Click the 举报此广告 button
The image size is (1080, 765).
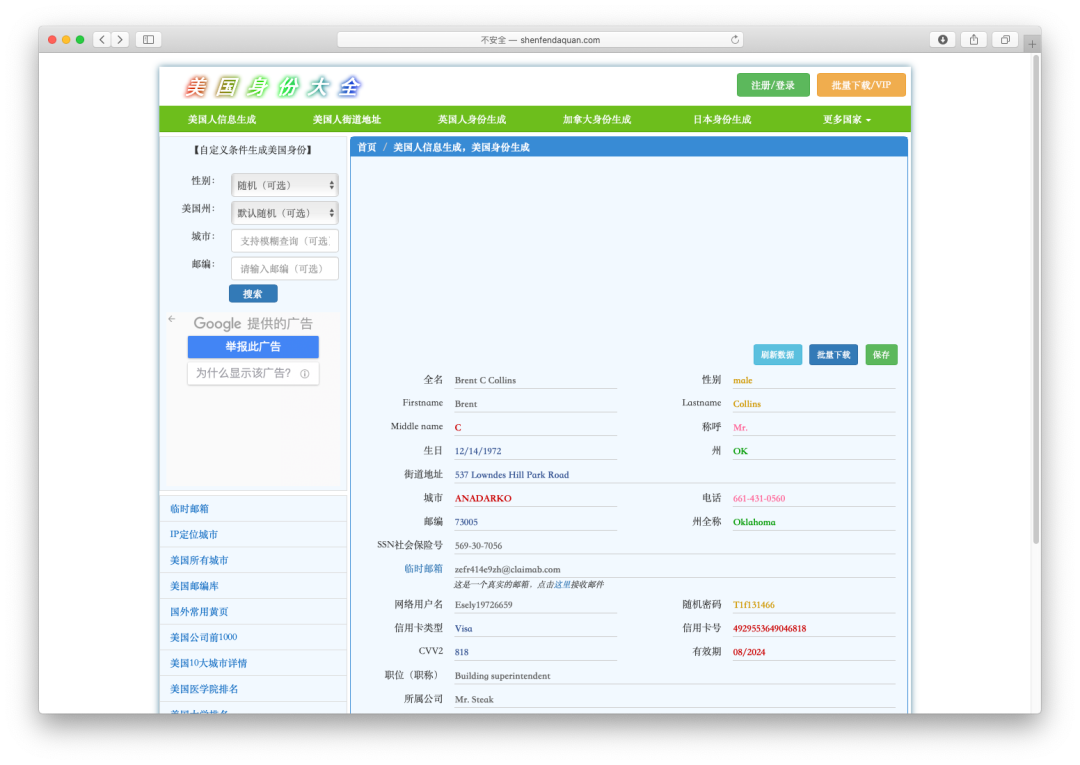pos(253,347)
